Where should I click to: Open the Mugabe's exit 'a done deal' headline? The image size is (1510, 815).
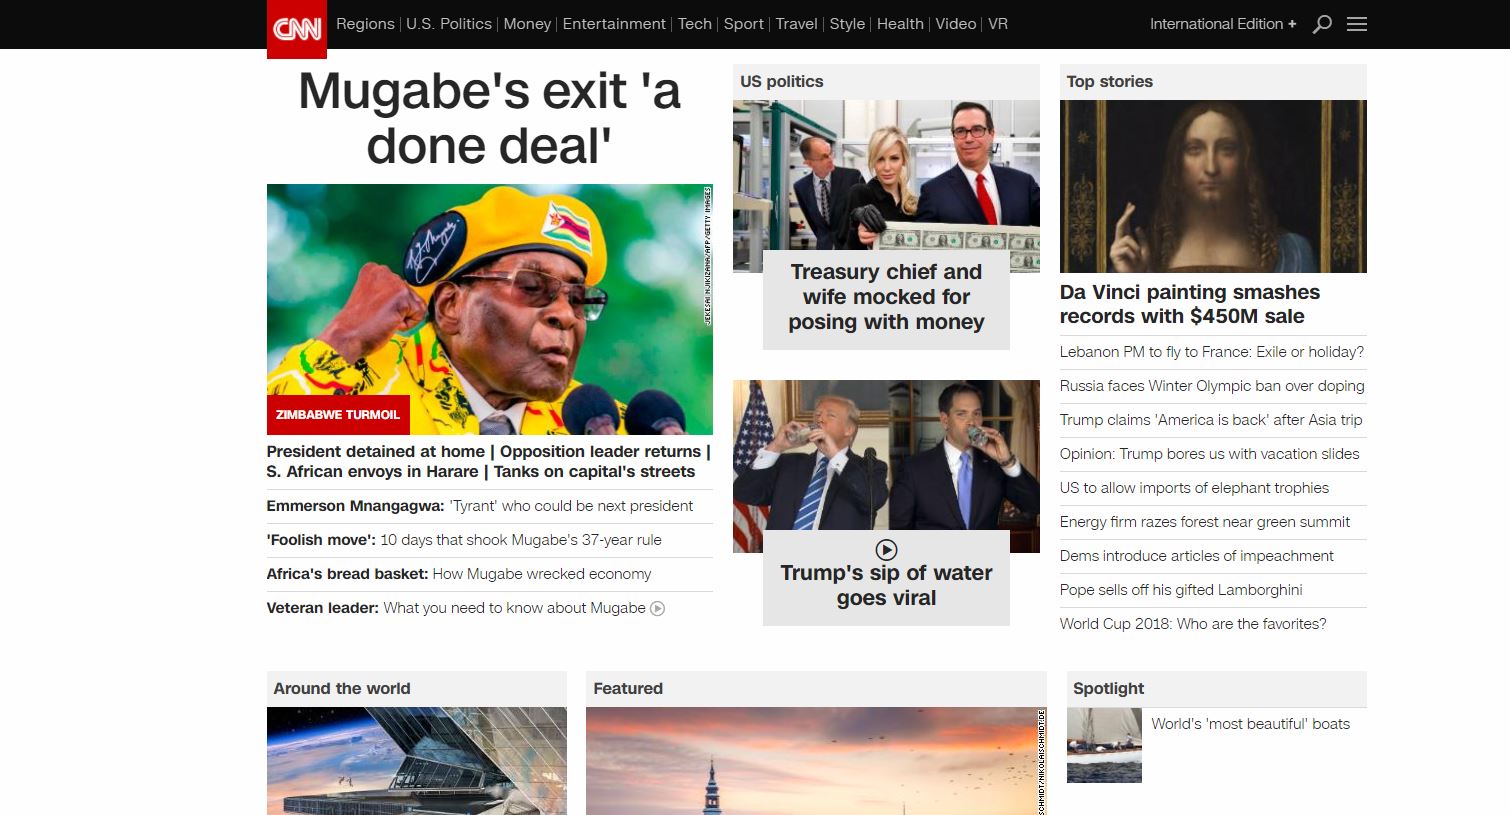click(x=489, y=118)
